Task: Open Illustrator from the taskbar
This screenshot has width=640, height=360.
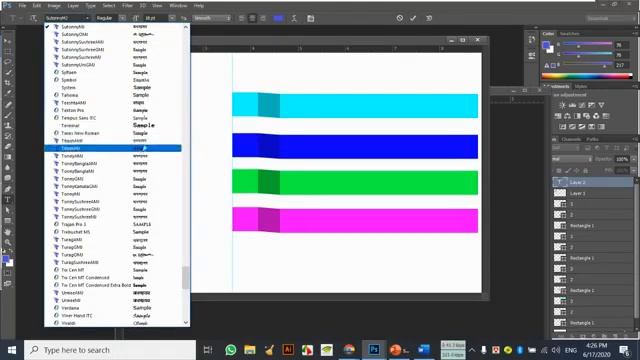Action: [x=288, y=350]
